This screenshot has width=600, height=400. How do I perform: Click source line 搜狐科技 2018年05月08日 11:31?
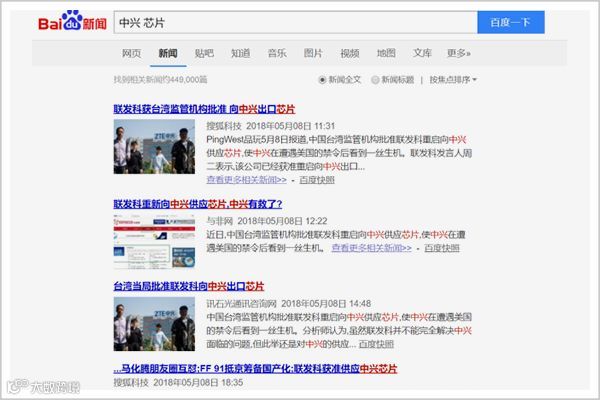point(271,126)
